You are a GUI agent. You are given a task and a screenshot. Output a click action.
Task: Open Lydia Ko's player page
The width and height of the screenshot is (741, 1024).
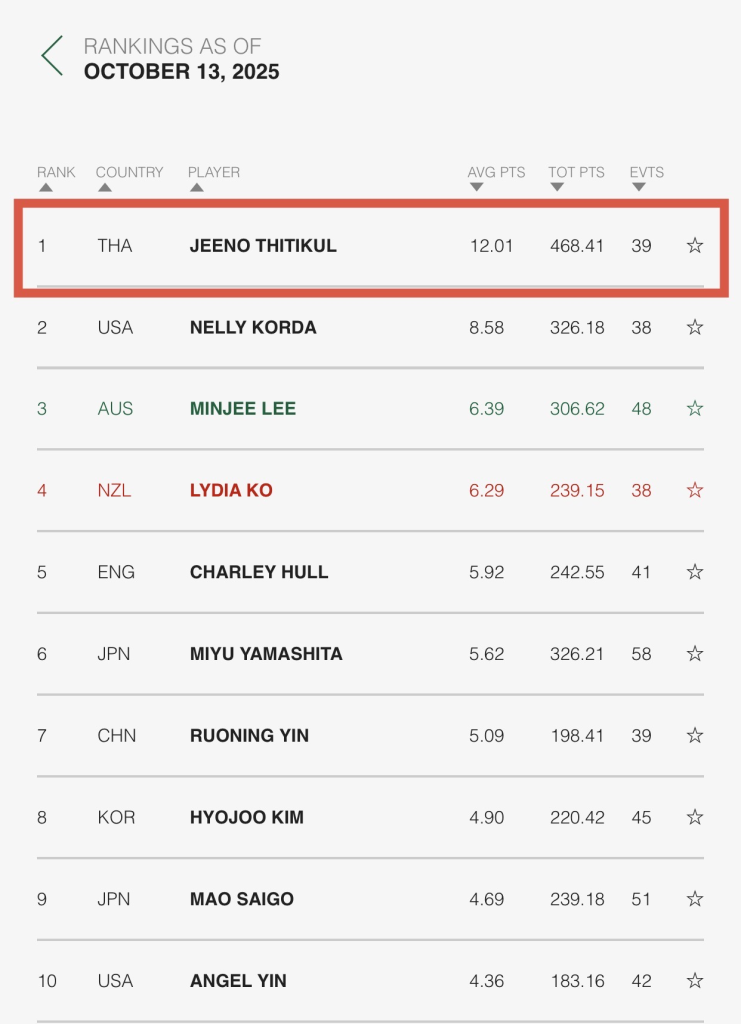tap(231, 491)
